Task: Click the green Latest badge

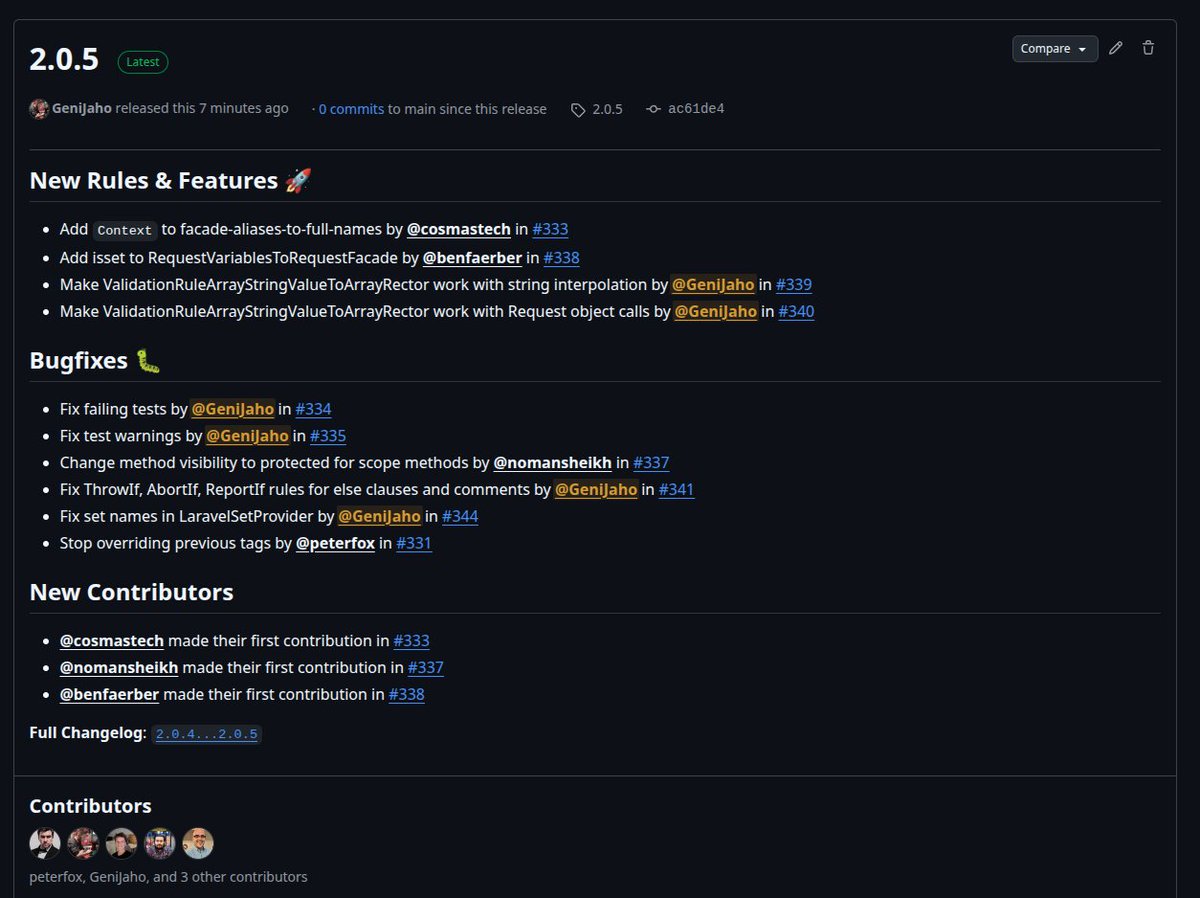Action: click(143, 61)
